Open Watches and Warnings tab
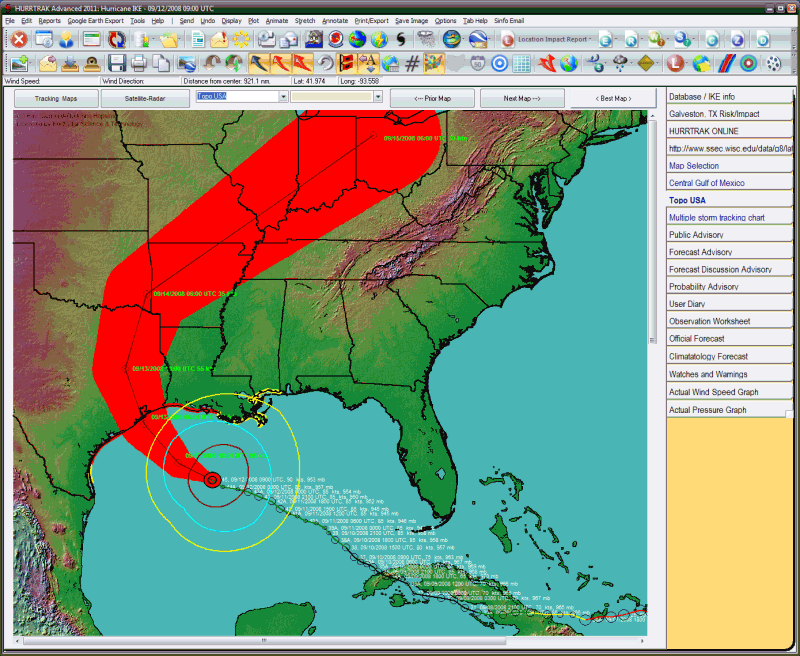 [x=711, y=374]
